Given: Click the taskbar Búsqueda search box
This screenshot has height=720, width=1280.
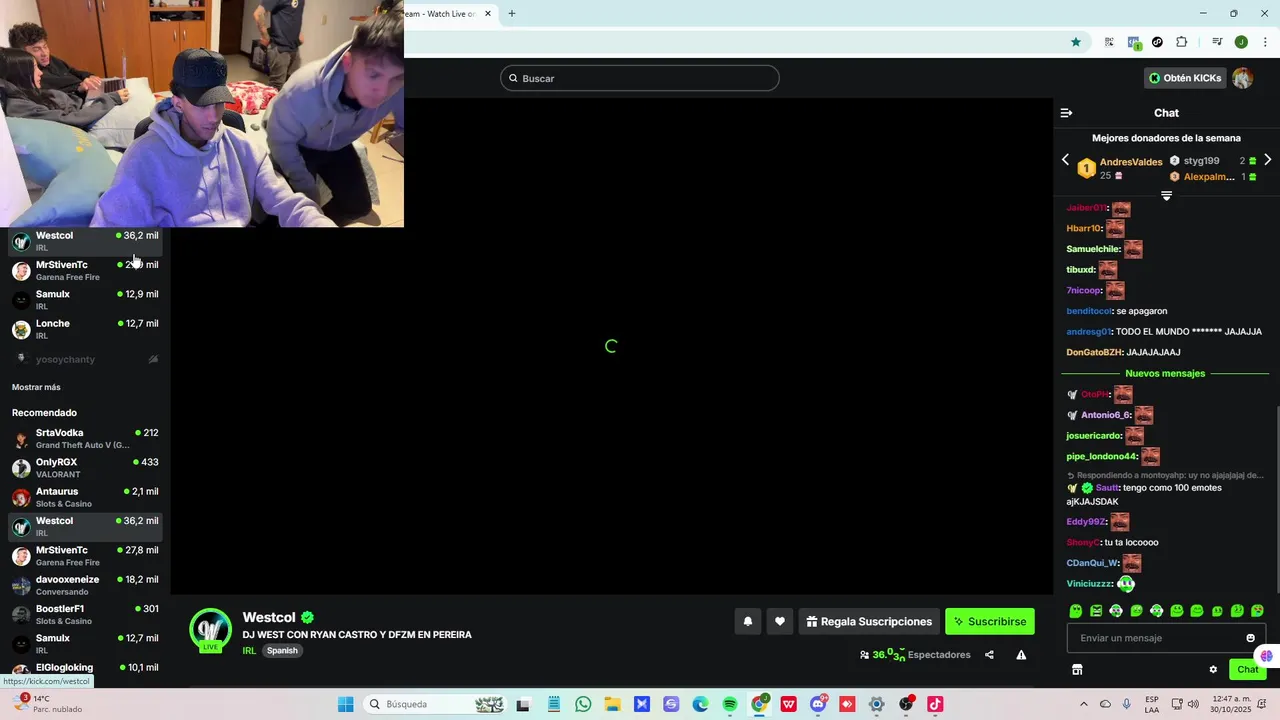Looking at the screenshot, I should tap(433, 704).
